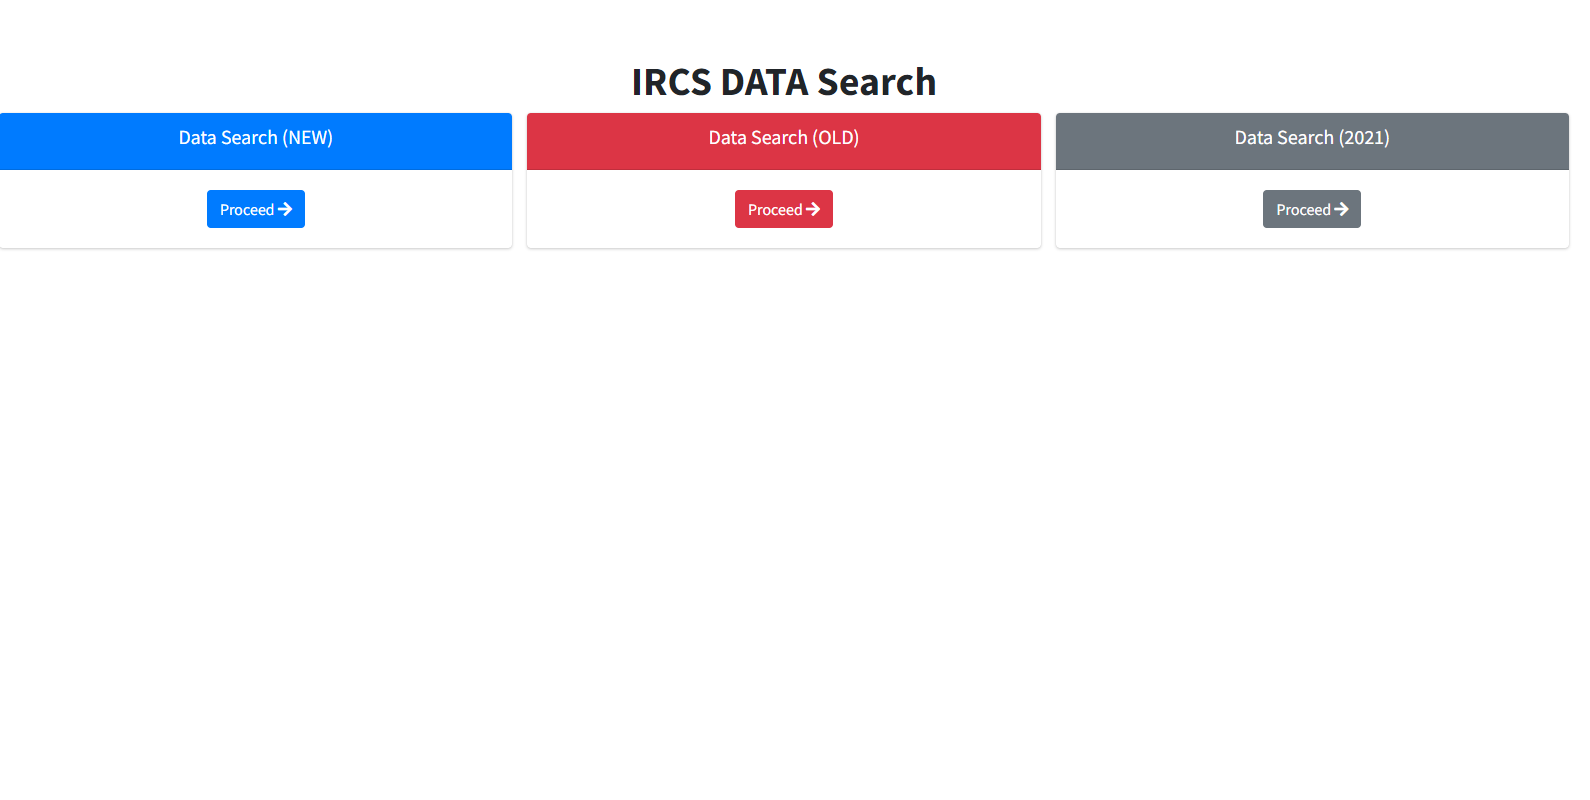Click the "(NEW)" text in the blue header
The image size is (1590, 800).
click(x=308, y=138)
